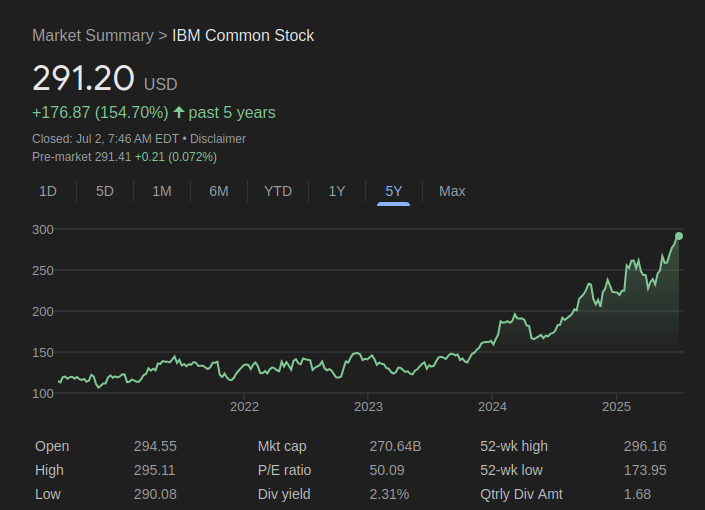Click the green up-arrow icon beside percent change
This screenshot has height=510, width=705.
click(179, 112)
